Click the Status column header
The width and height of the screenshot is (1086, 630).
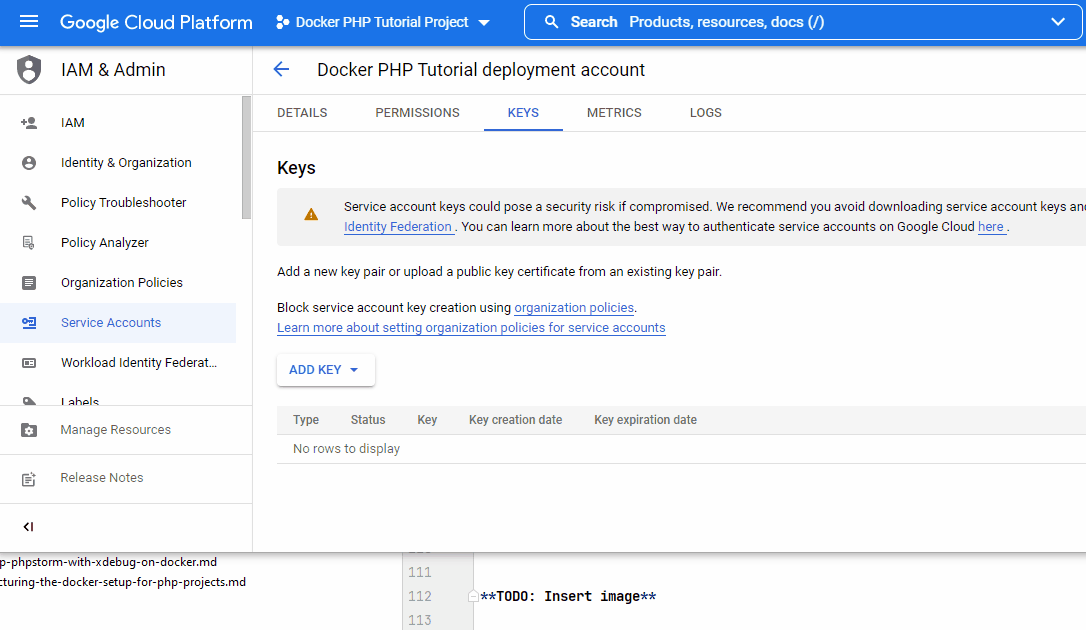coord(368,420)
